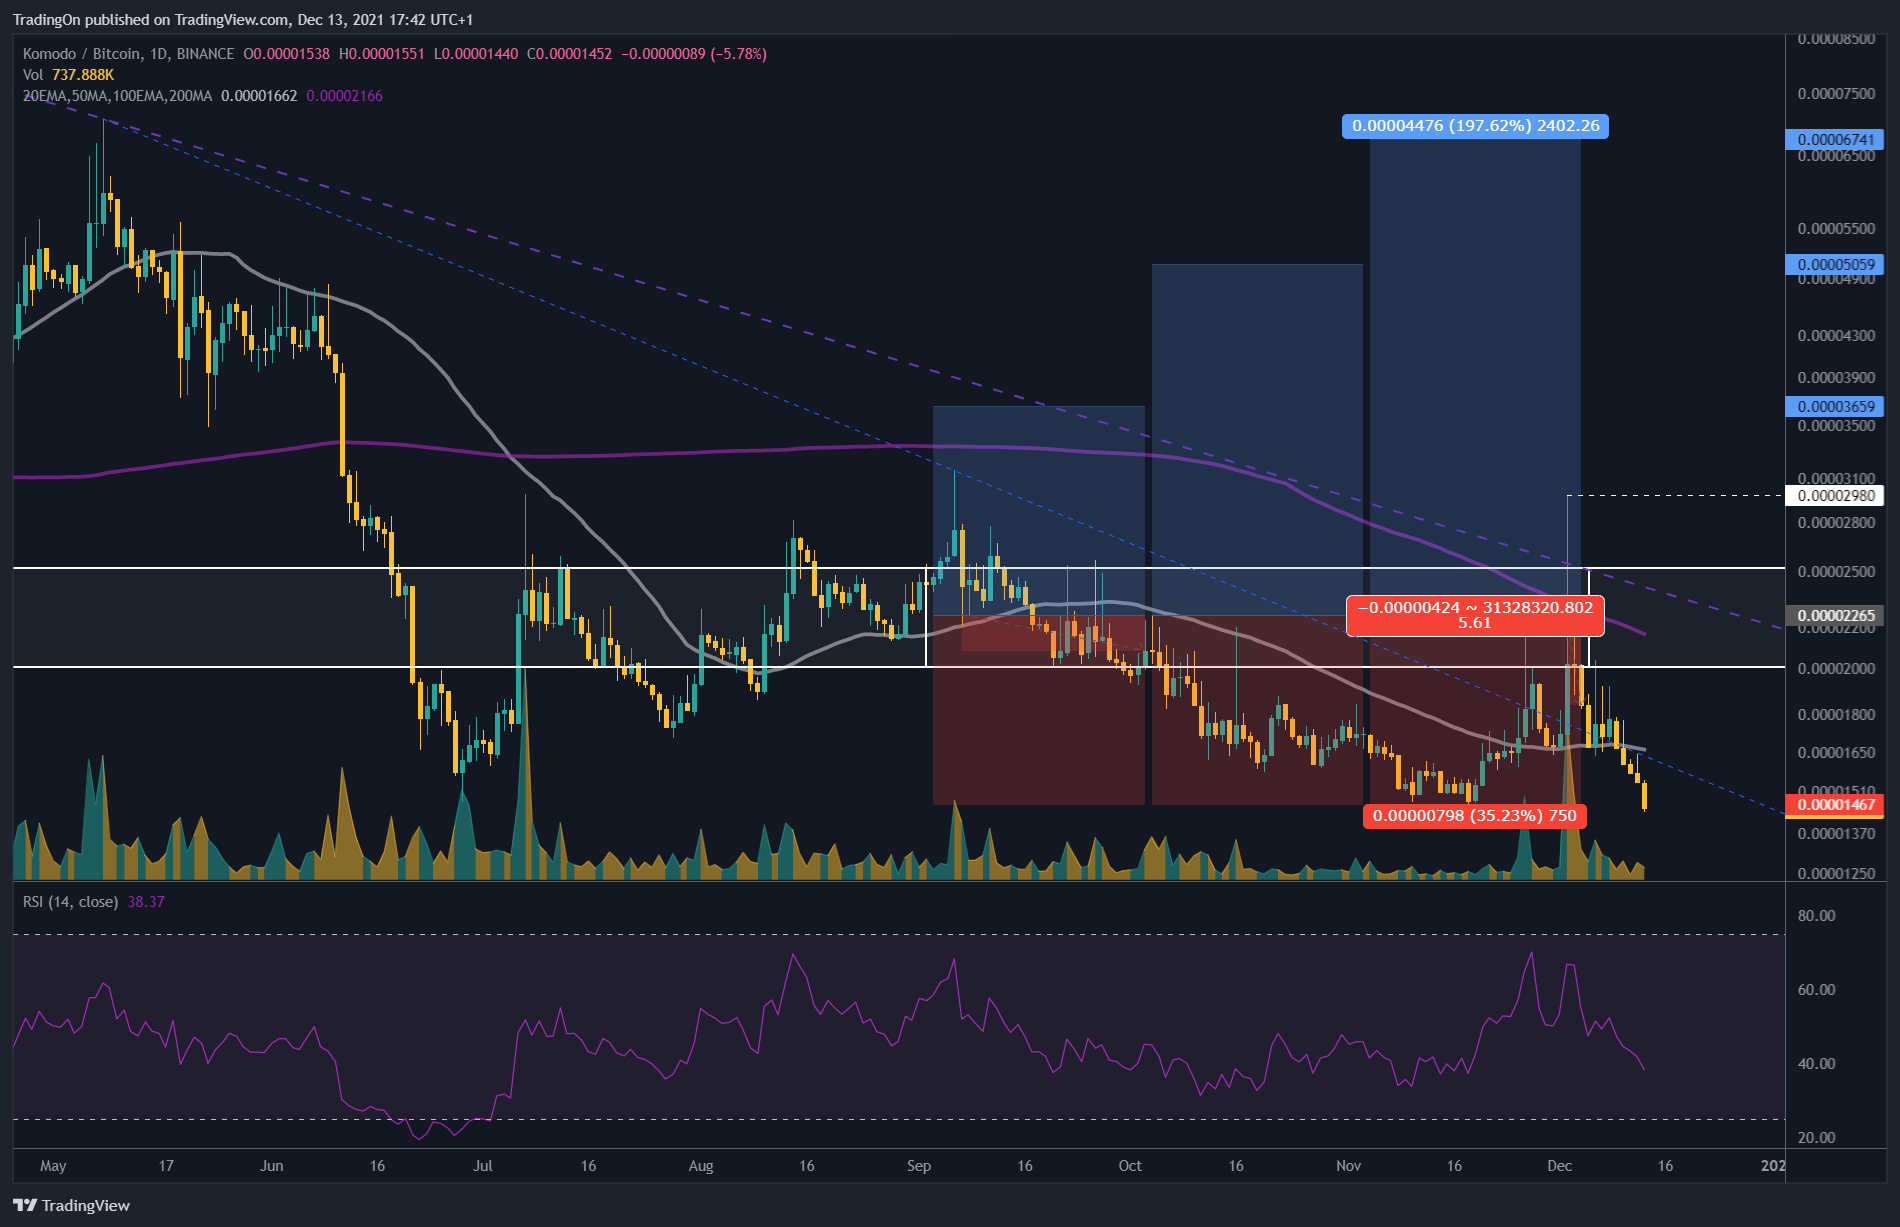Click the 200MA value 0.00002166
This screenshot has height=1227, width=1900.
pyautogui.click(x=344, y=96)
